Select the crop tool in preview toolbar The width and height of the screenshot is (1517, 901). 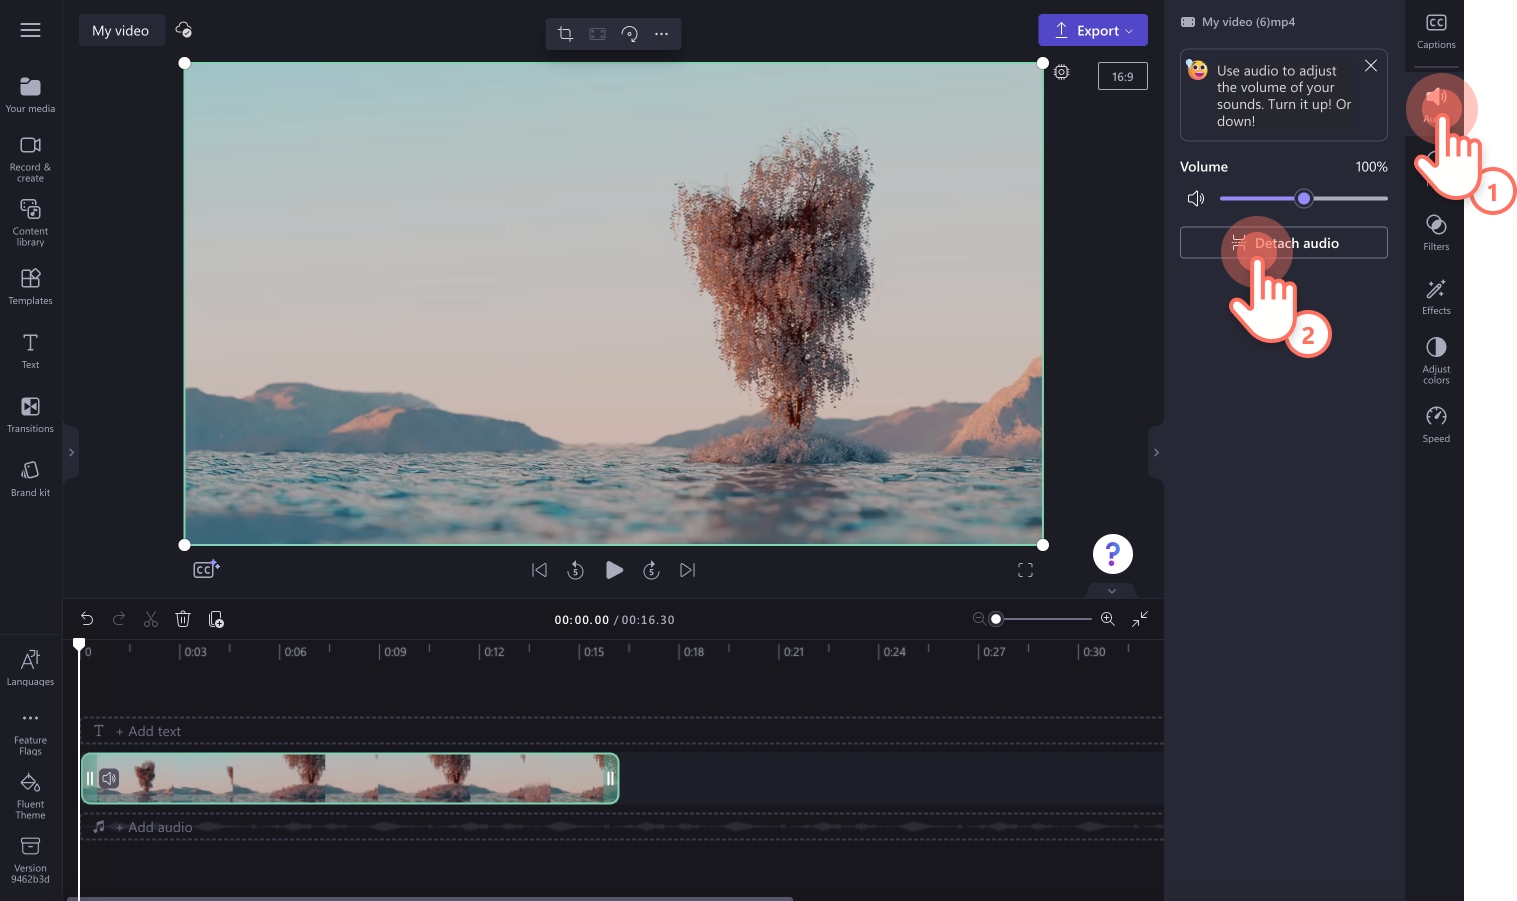click(565, 34)
